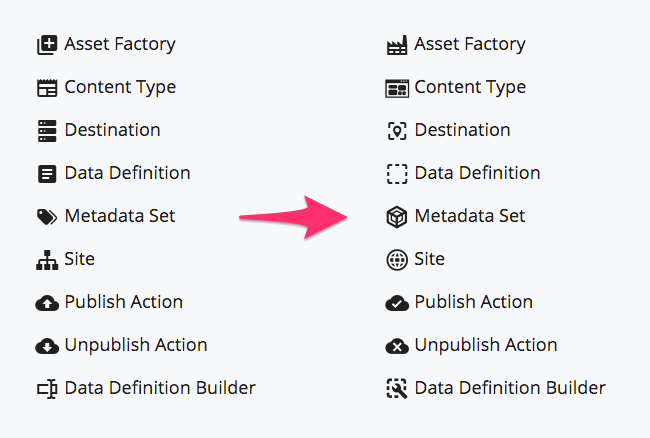650x438 pixels.
Task: Click the Unpublish Action cloud-download icon
Action: (x=47, y=346)
